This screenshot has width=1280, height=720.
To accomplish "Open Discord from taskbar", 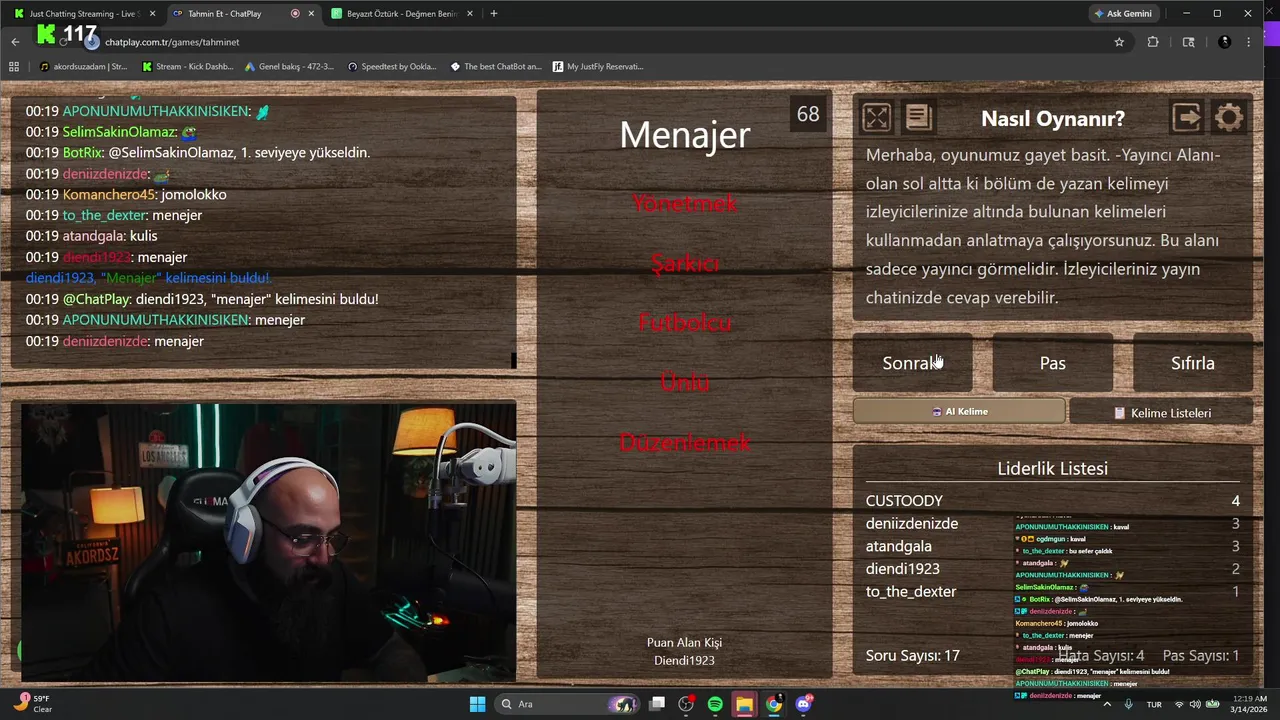I will (803, 704).
